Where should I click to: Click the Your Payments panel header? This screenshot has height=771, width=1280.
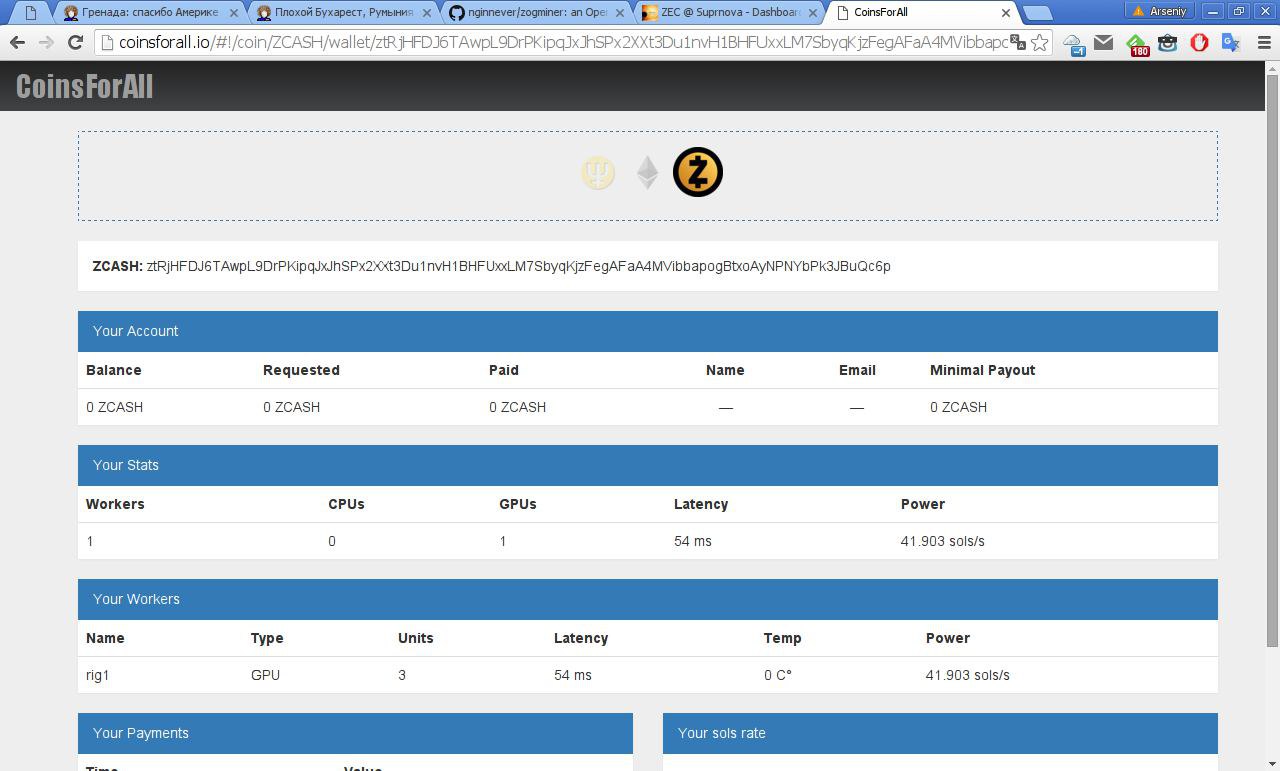pyautogui.click(x=355, y=733)
